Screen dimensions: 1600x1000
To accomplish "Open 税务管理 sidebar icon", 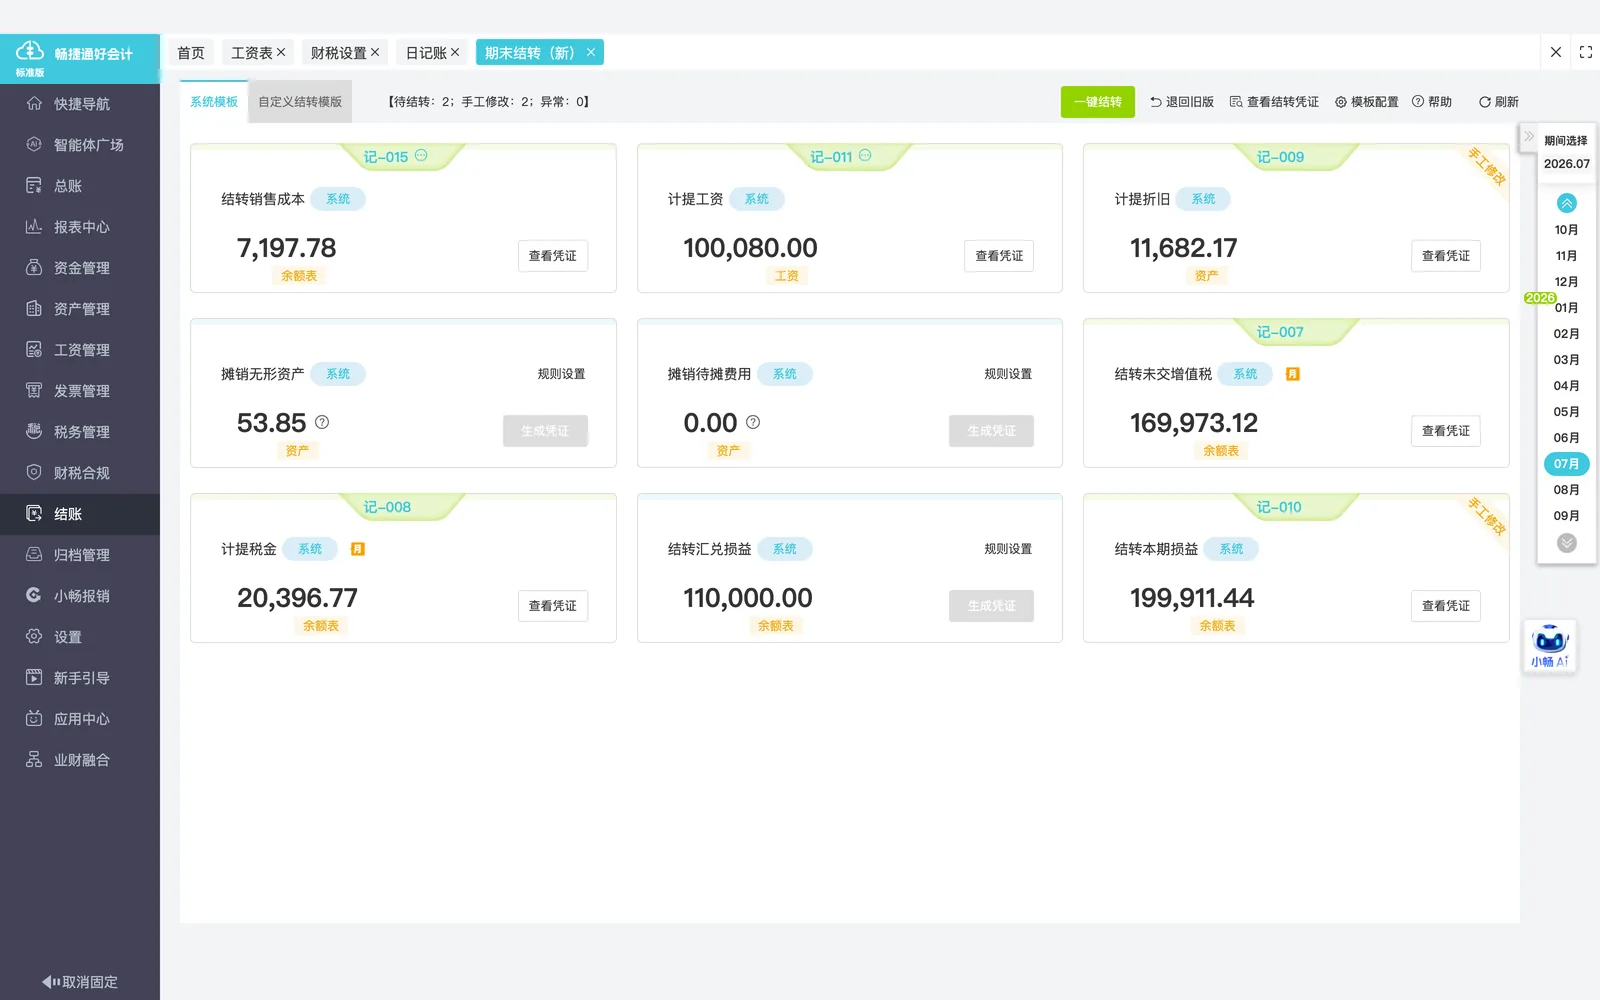I will coord(34,432).
